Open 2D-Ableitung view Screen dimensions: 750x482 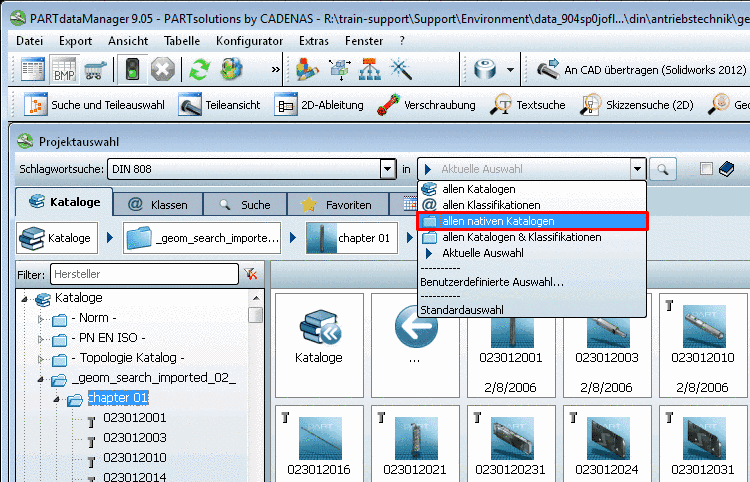click(319, 105)
